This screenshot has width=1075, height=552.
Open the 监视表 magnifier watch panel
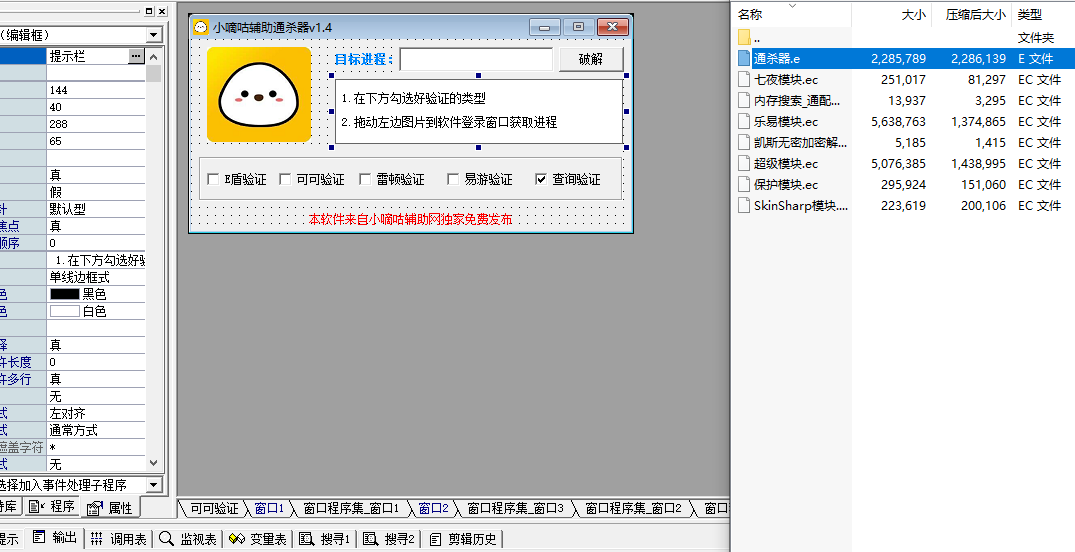166,538
